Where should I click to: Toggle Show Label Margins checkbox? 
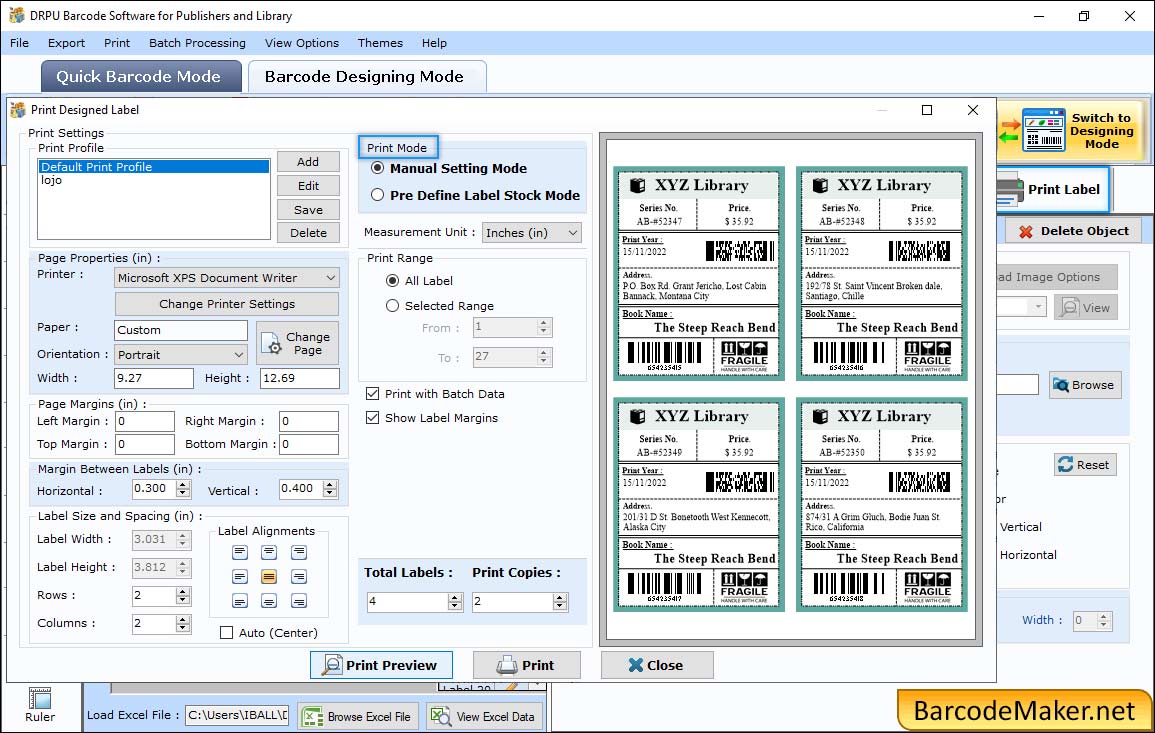373,418
